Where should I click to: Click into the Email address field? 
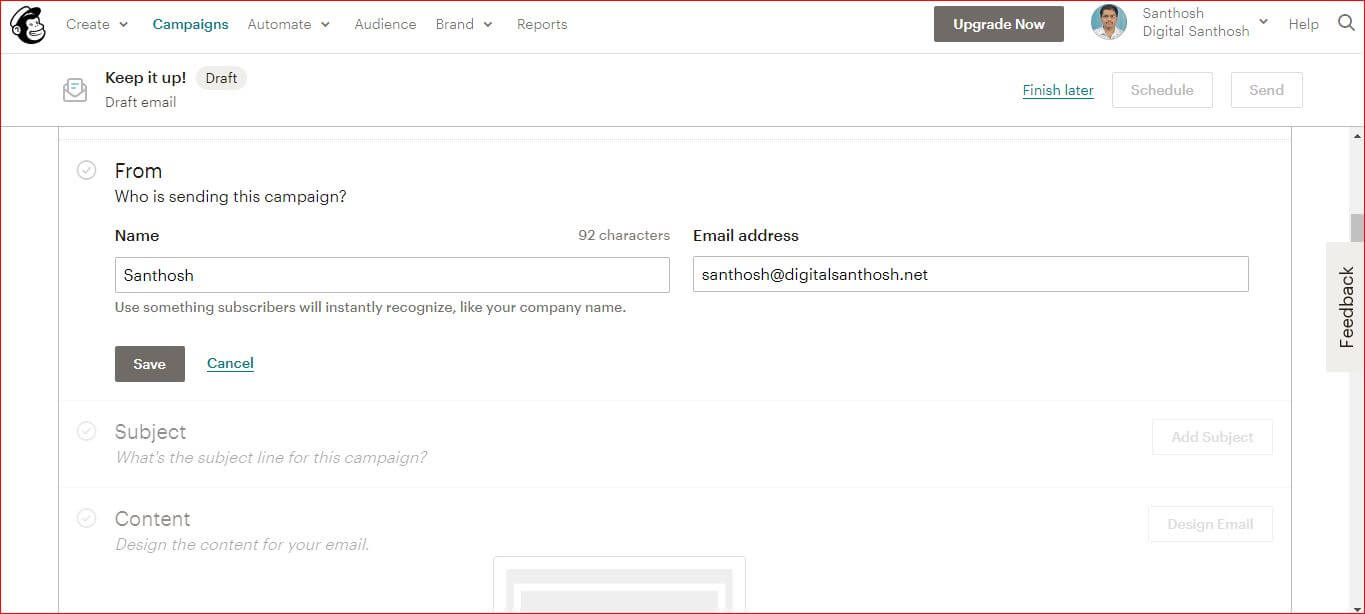(x=971, y=274)
